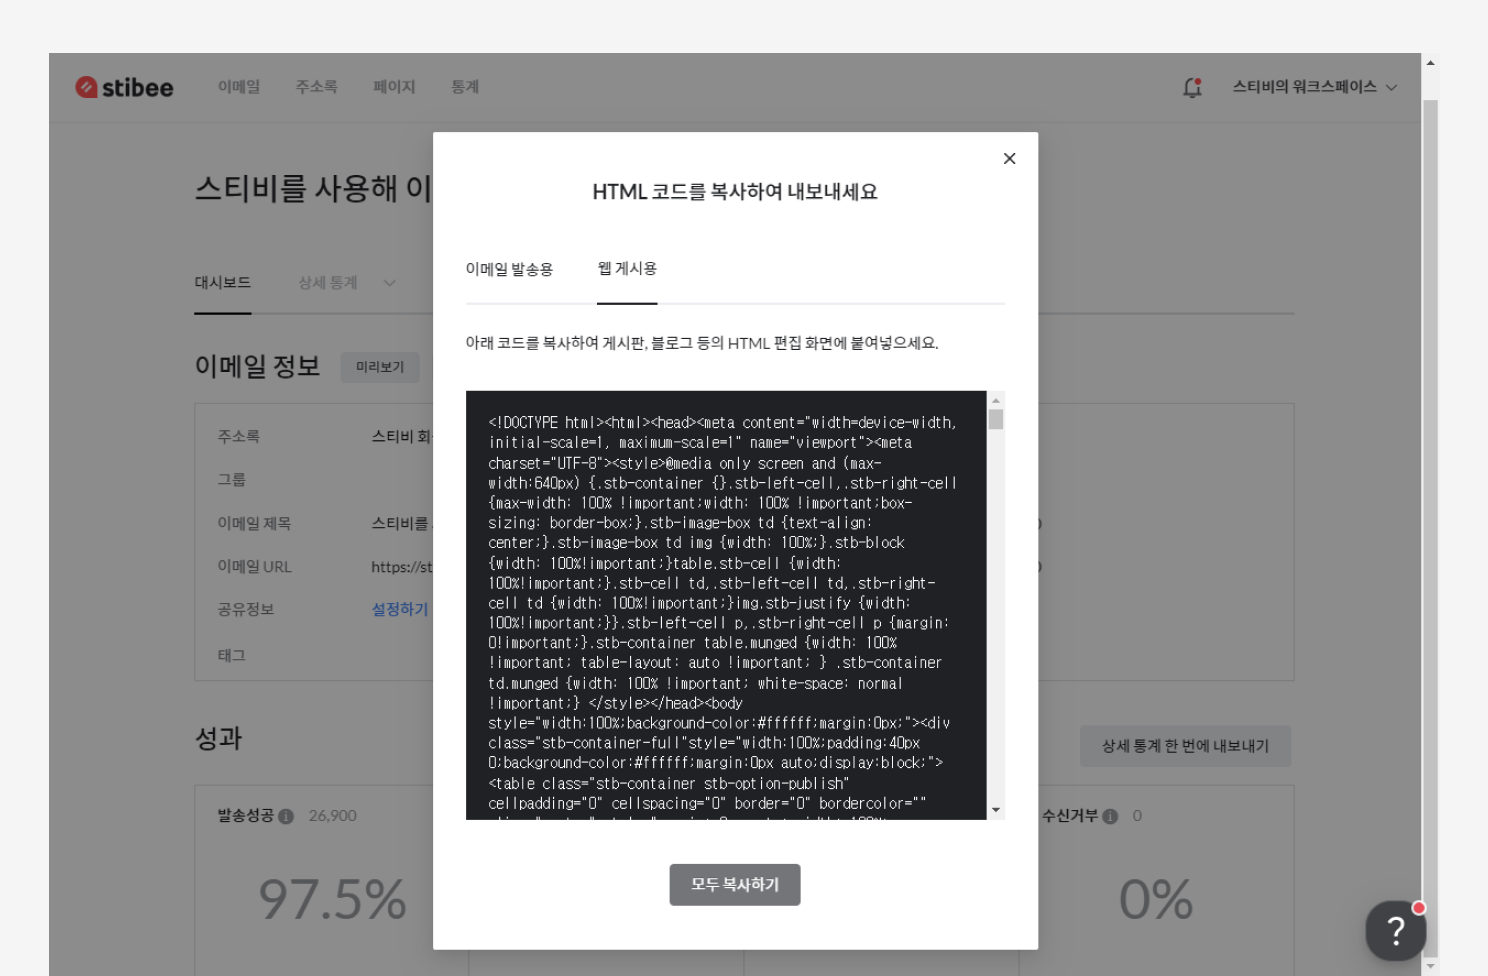Click the stibee logo
Screen dimensions: 1488x976
click(124, 88)
